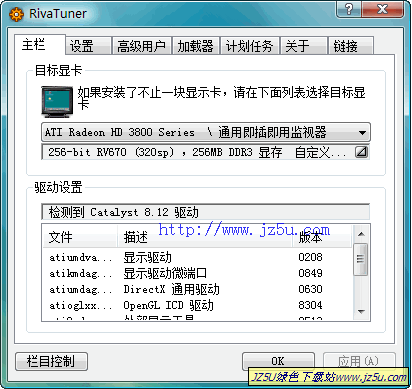Viewport: 412px width, 389px height.
Task: Click the driver list scrollbar thumb
Action: click(361, 259)
